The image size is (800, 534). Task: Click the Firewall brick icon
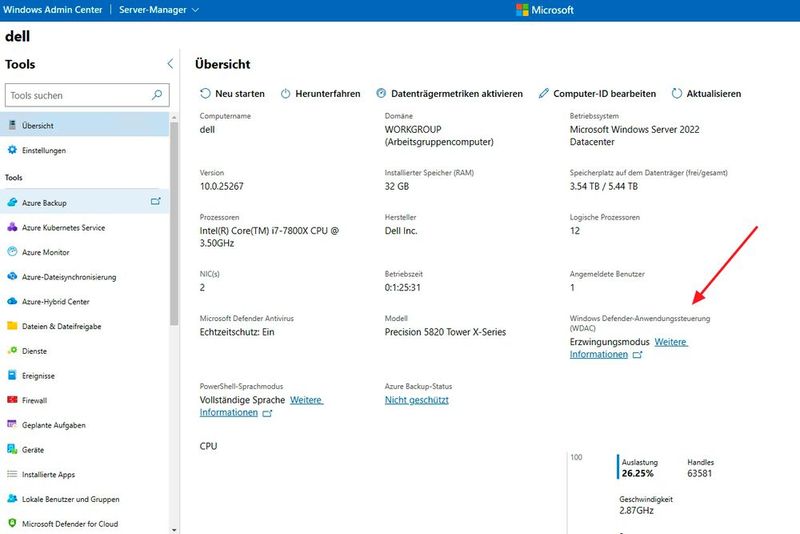point(12,400)
